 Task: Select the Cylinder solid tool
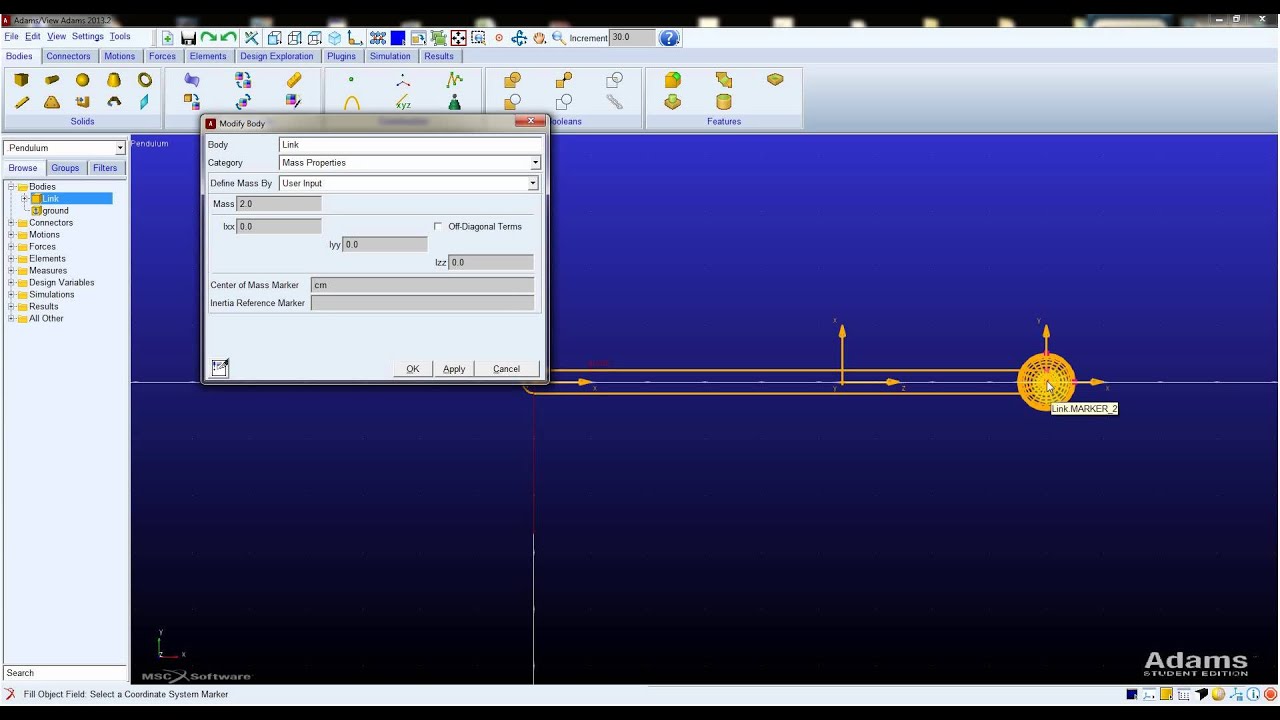click(52, 80)
